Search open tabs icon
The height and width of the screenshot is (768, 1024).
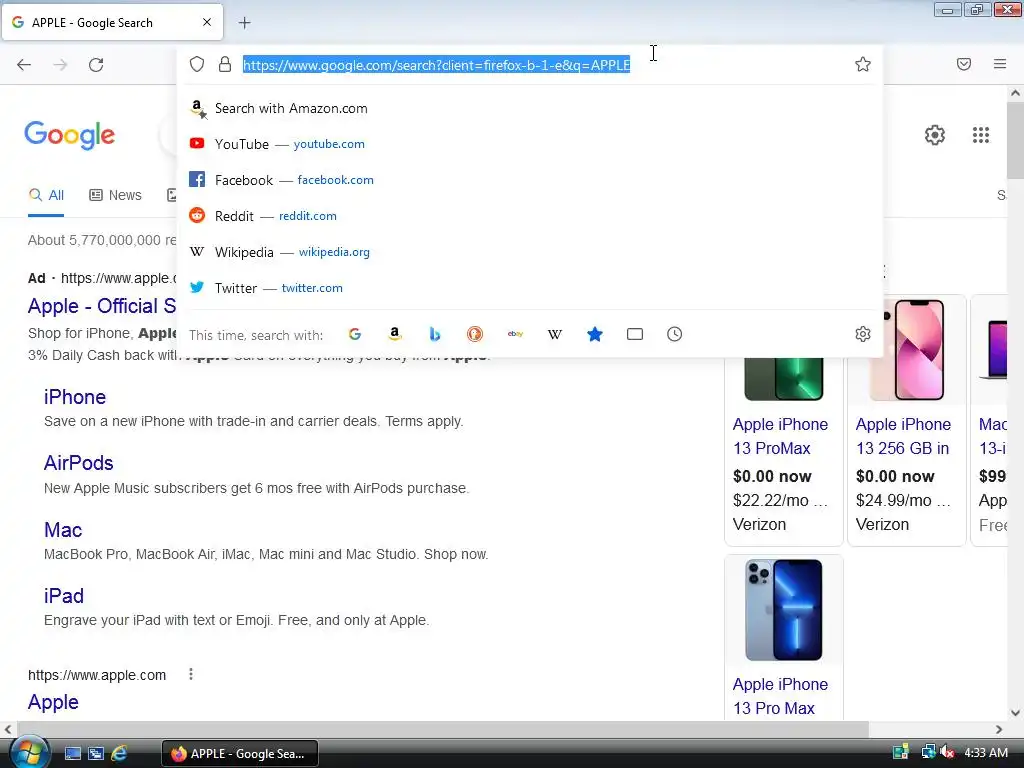(x=635, y=334)
